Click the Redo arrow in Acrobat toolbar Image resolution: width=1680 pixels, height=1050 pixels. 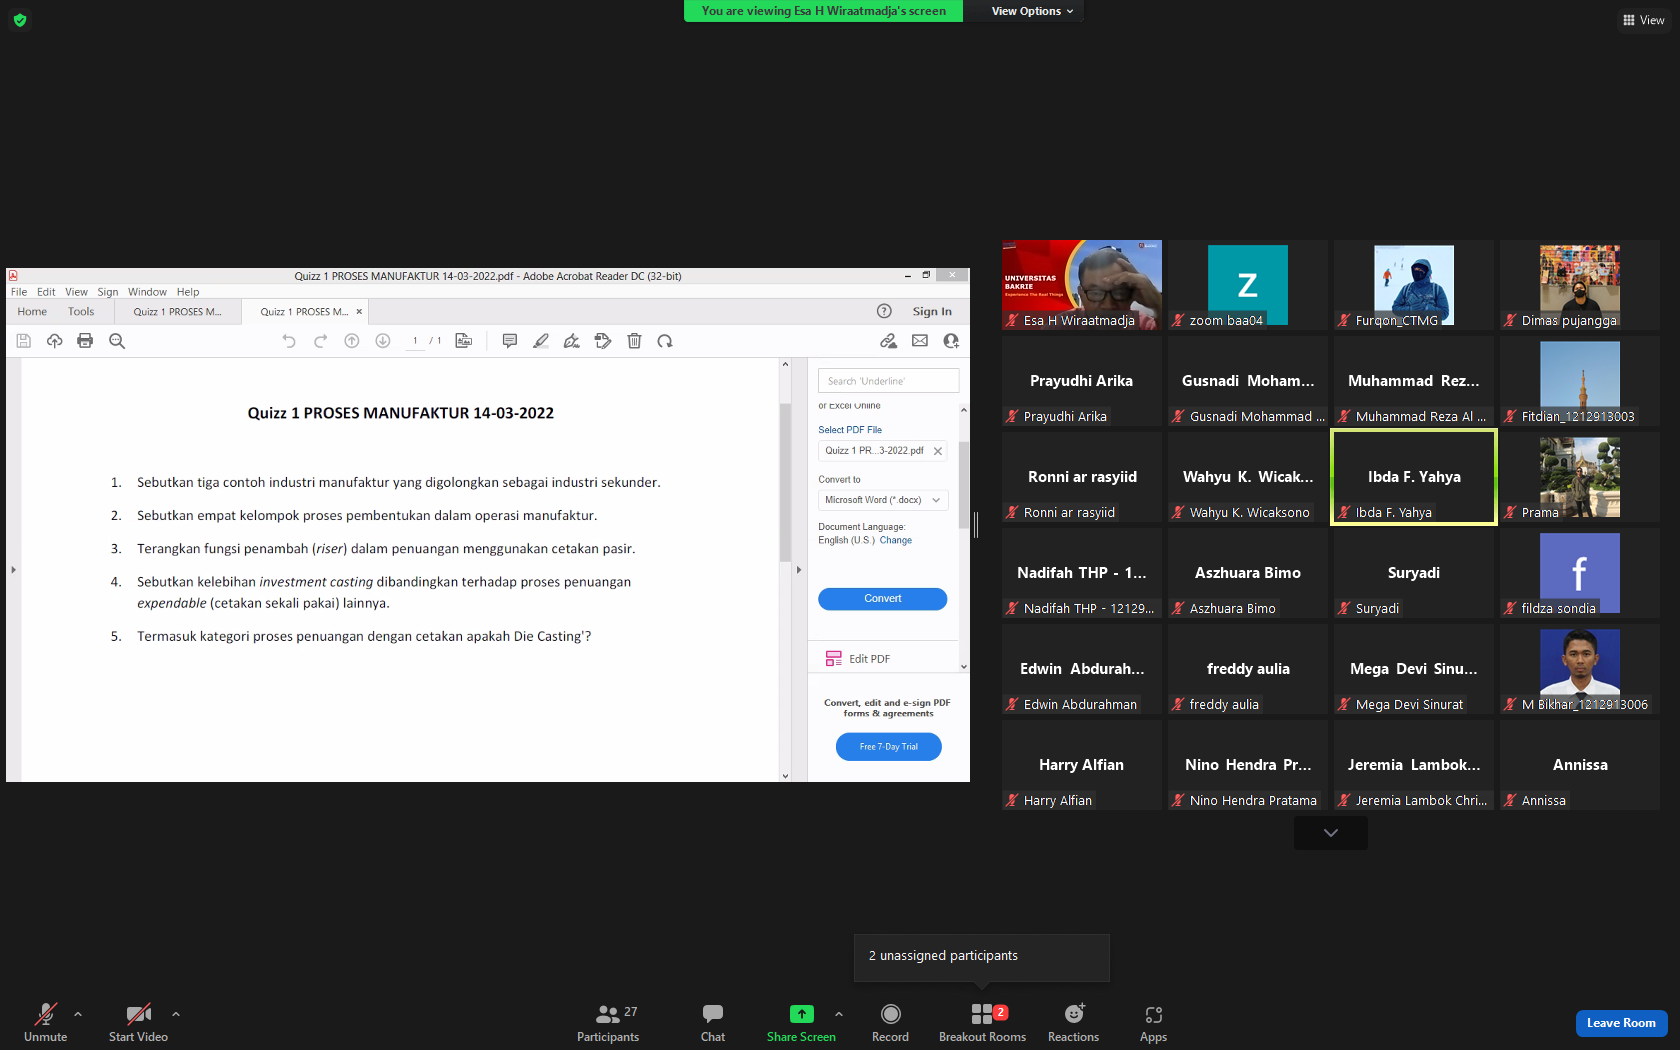(x=320, y=341)
